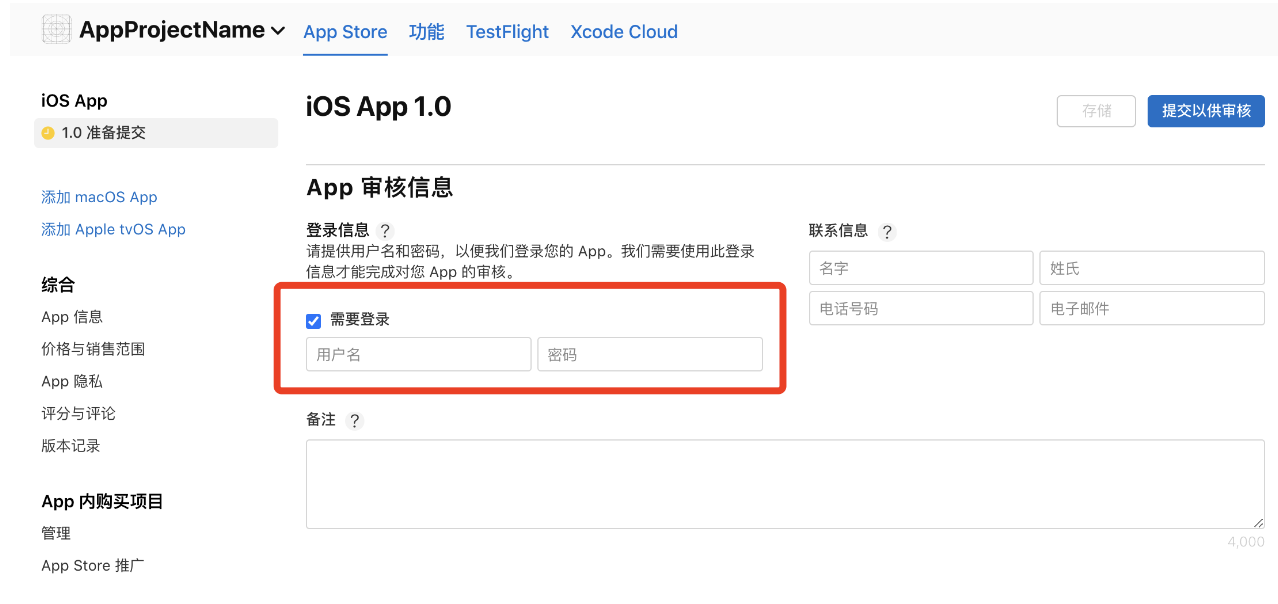
Task: Click the AppProjectName app icon
Action: [57, 29]
